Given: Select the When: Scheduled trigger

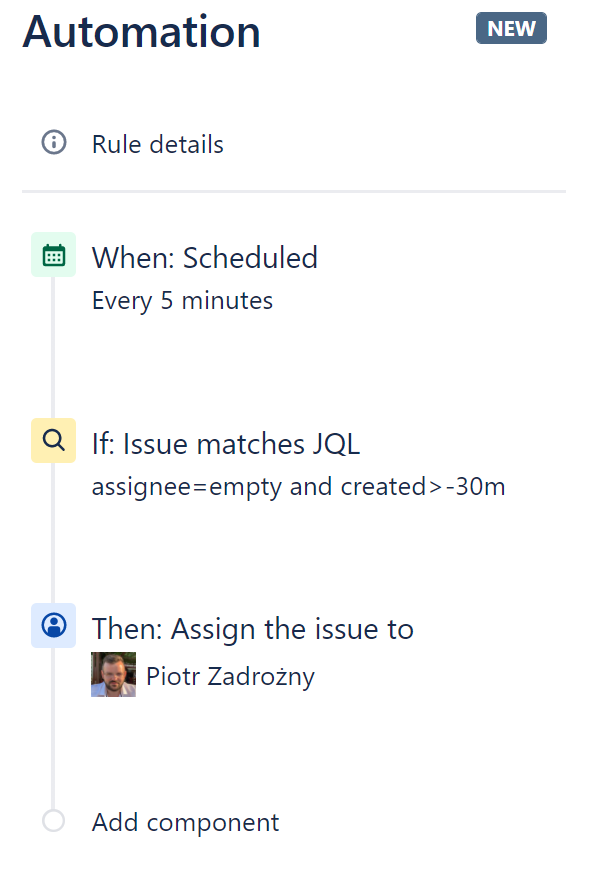Looking at the screenshot, I should tap(204, 257).
